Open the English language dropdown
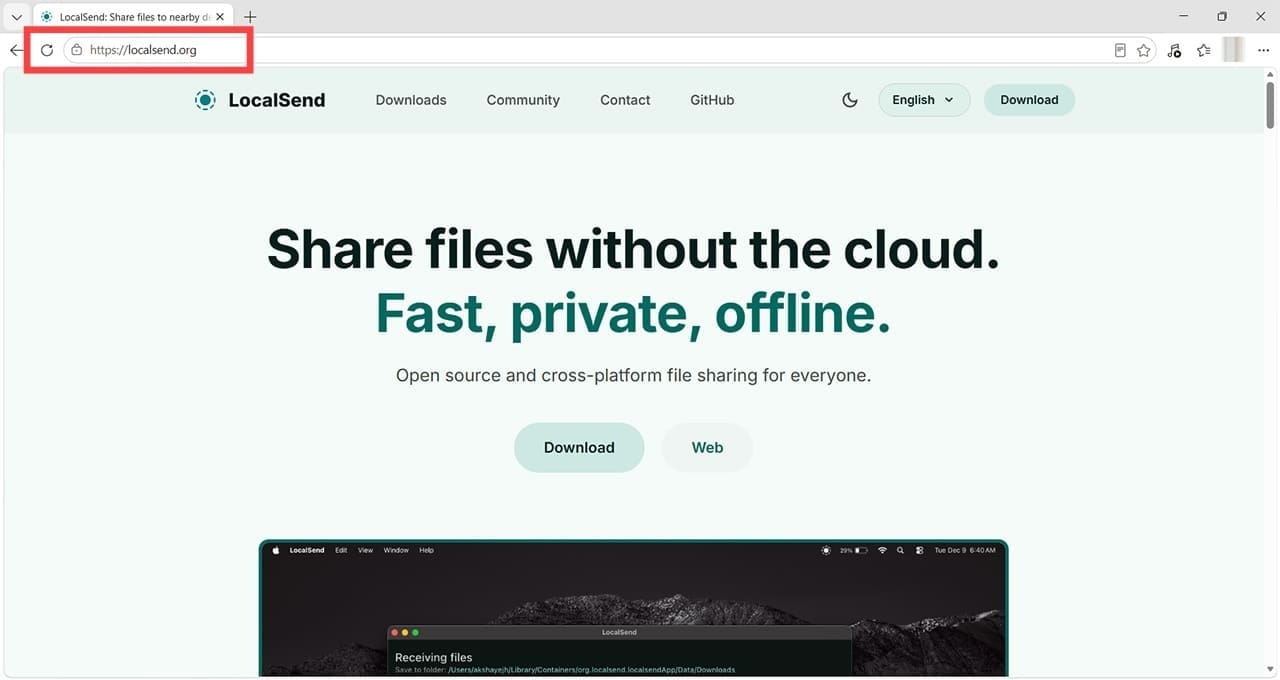The image size is (1280, 680). click(923, 100)
